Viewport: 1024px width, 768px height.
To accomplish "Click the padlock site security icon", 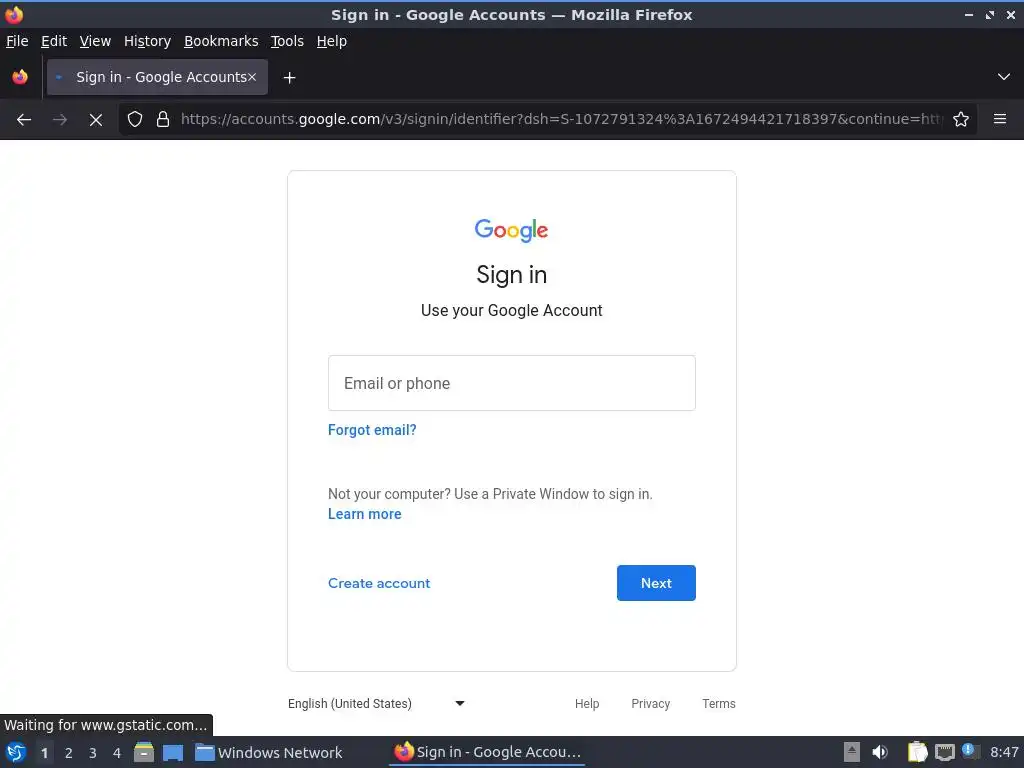I will [x=163, y=119].
